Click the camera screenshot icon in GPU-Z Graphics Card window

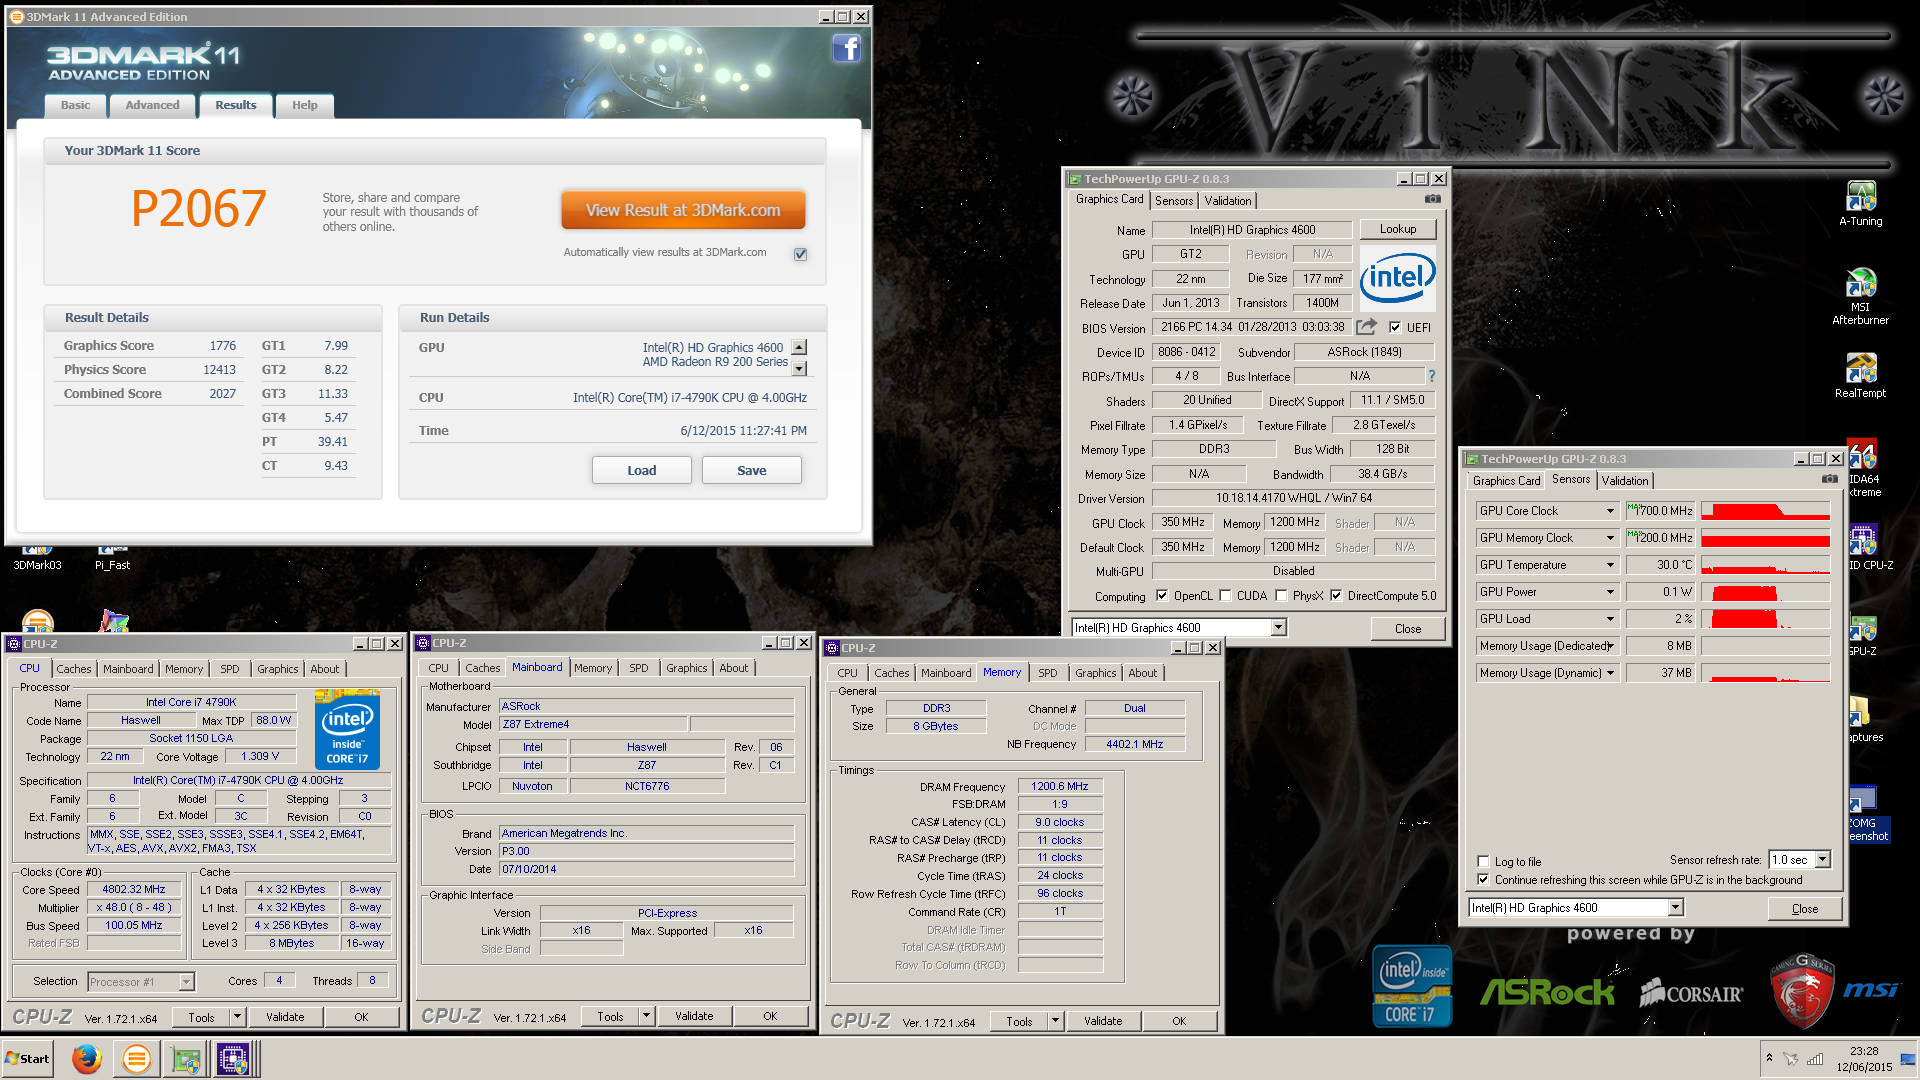tap(1432, 199)
